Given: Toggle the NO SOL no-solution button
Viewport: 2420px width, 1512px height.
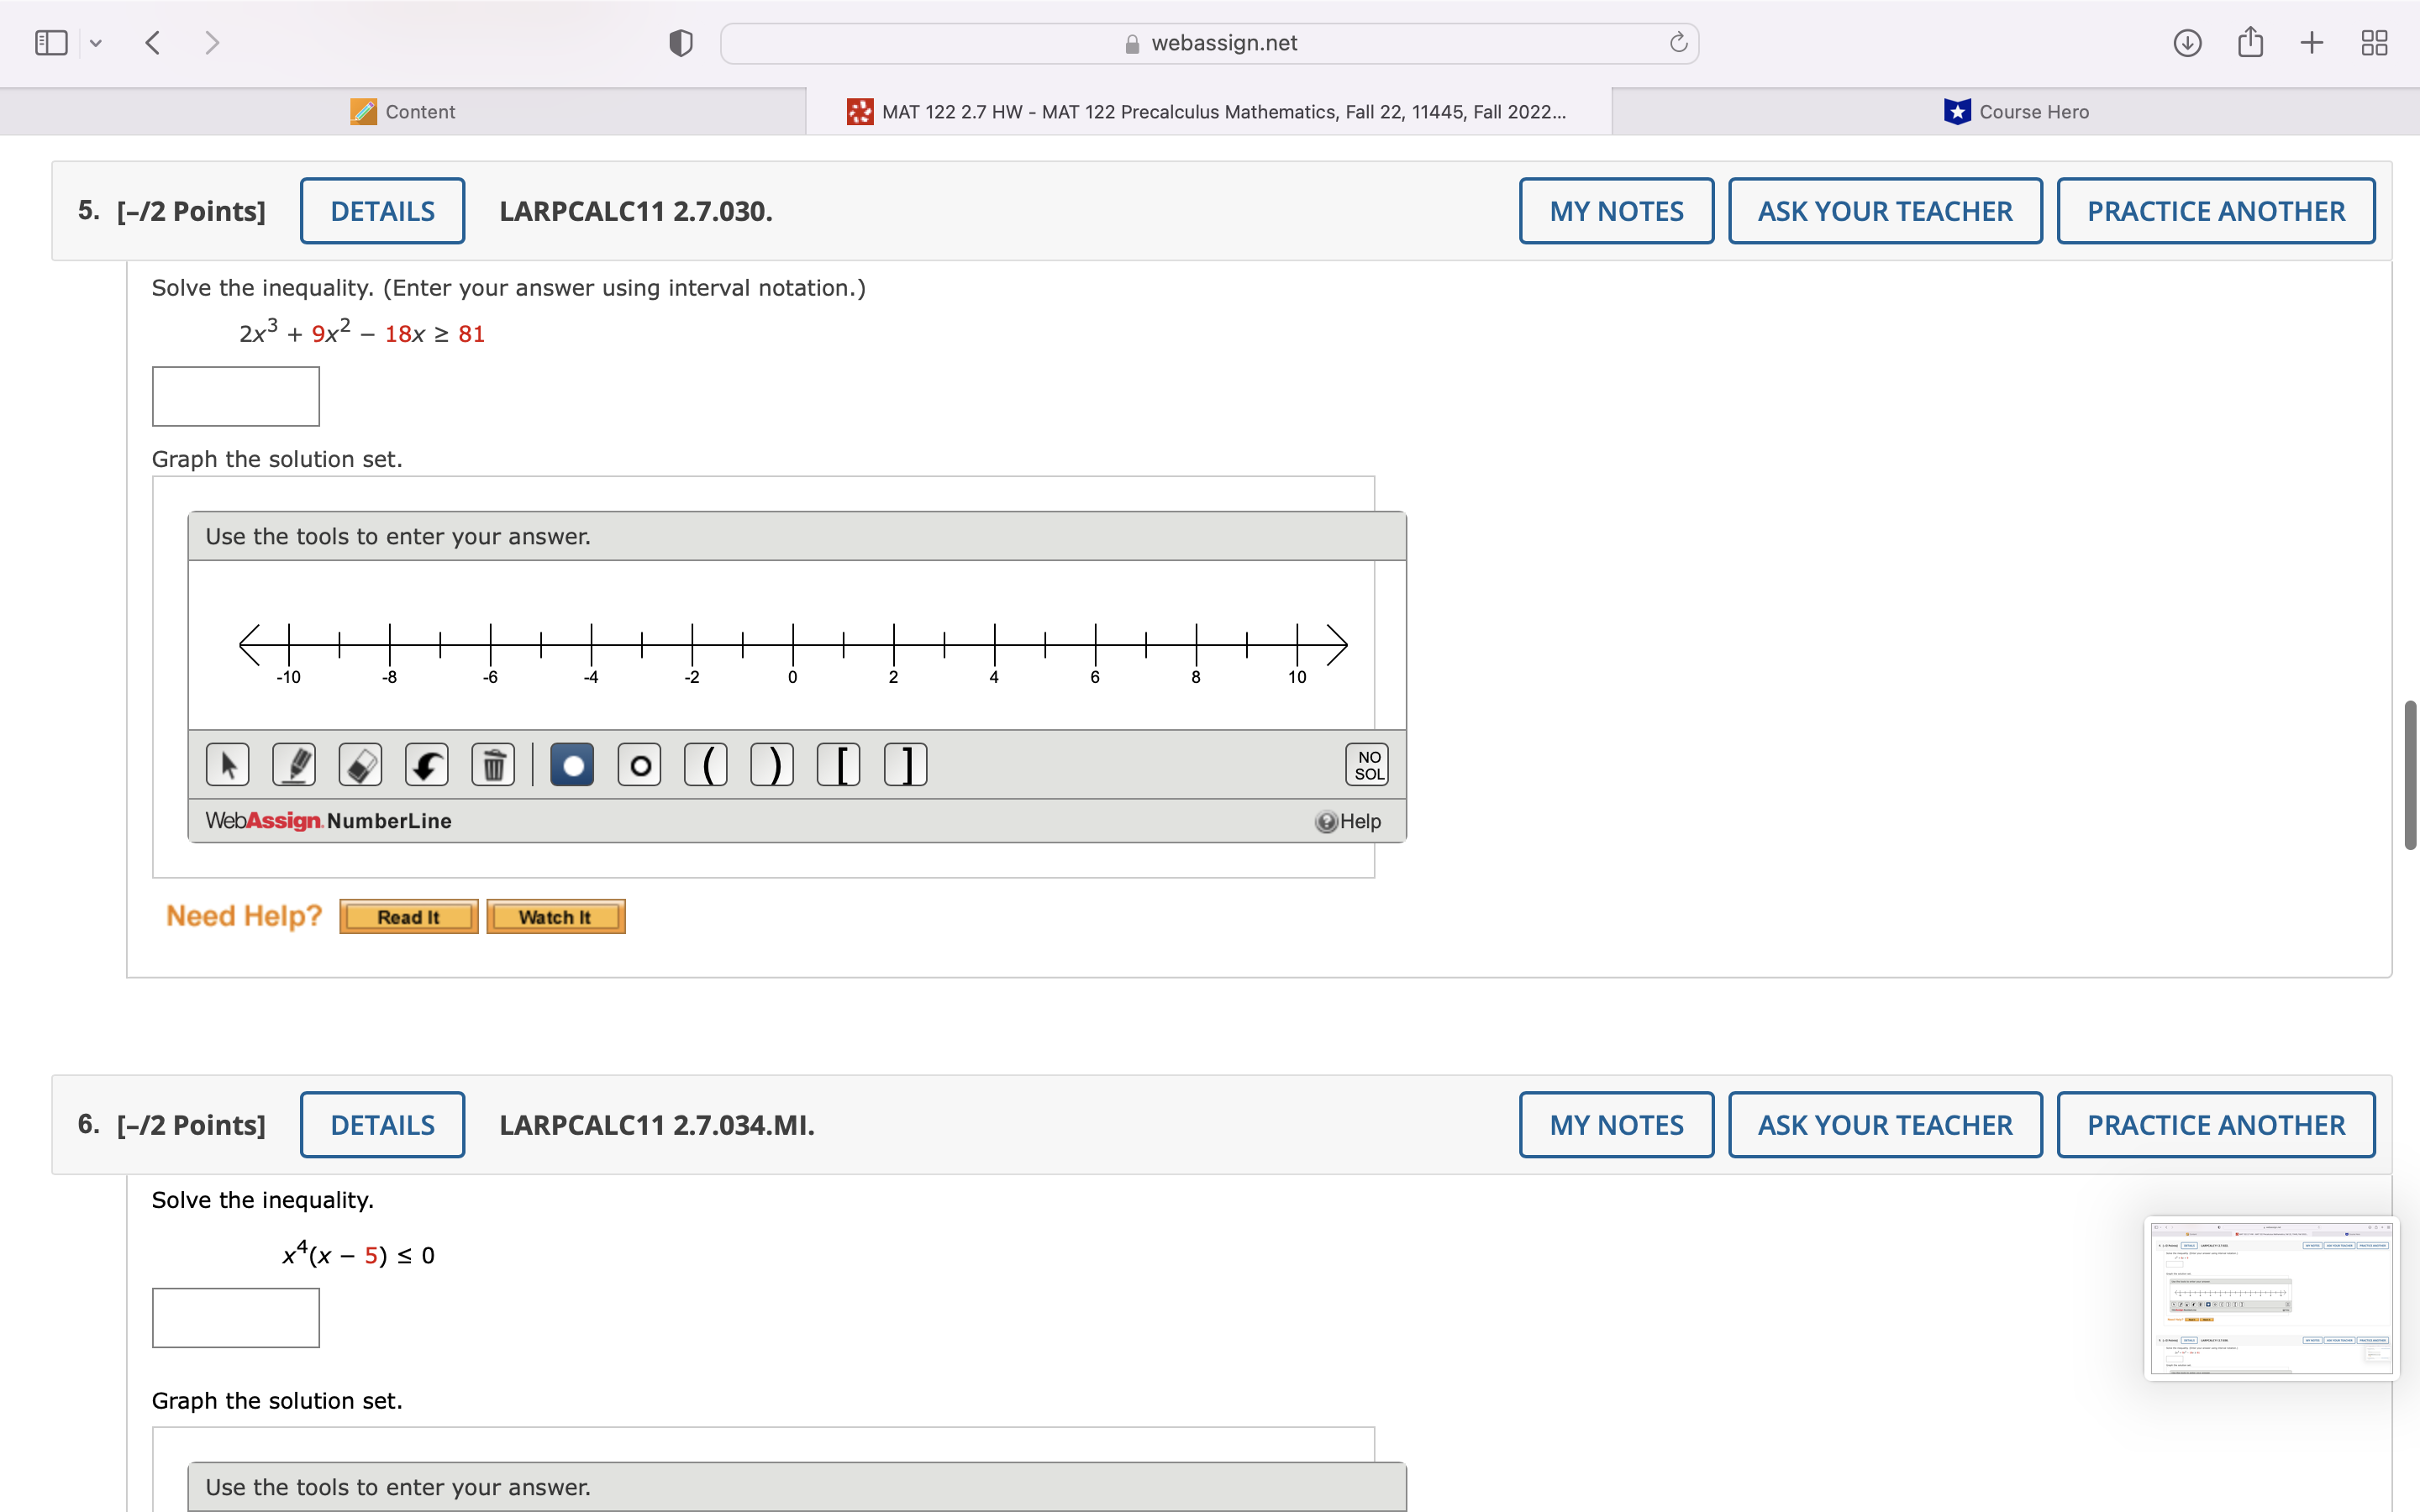Looking at the screenshot, I should [x=1367, y=765].
